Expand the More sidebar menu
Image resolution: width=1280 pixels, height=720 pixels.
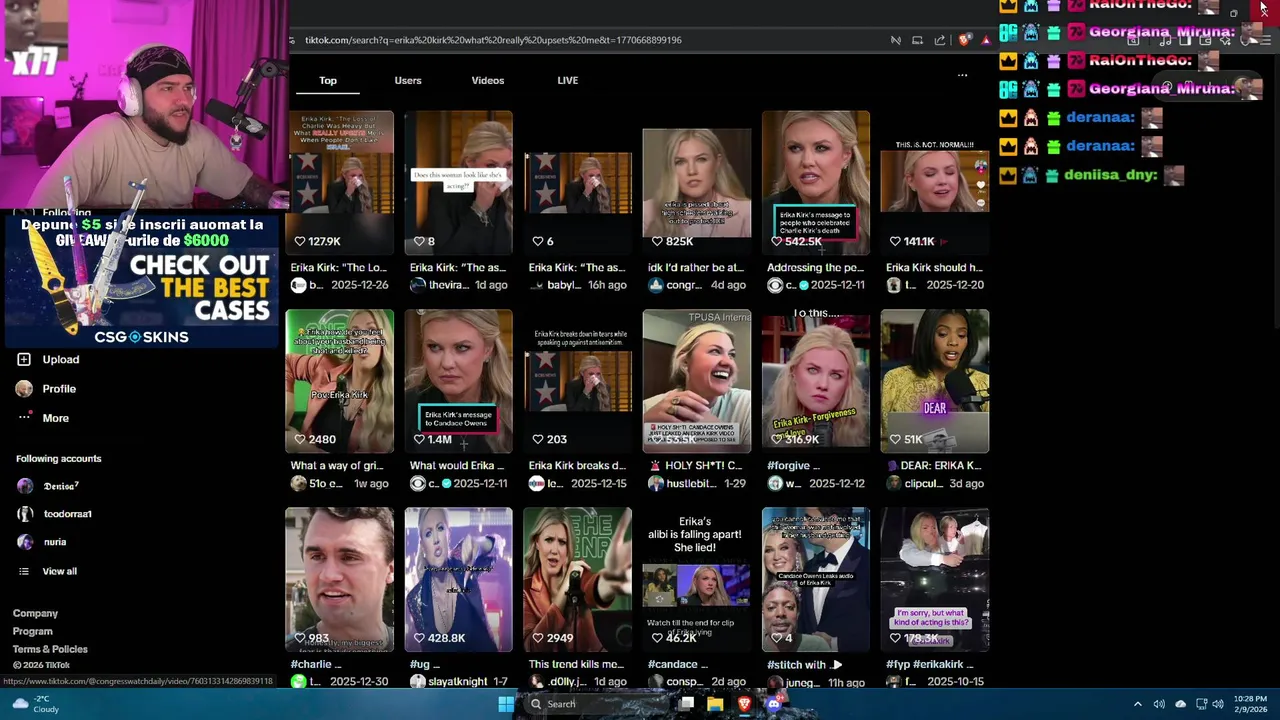55,418
